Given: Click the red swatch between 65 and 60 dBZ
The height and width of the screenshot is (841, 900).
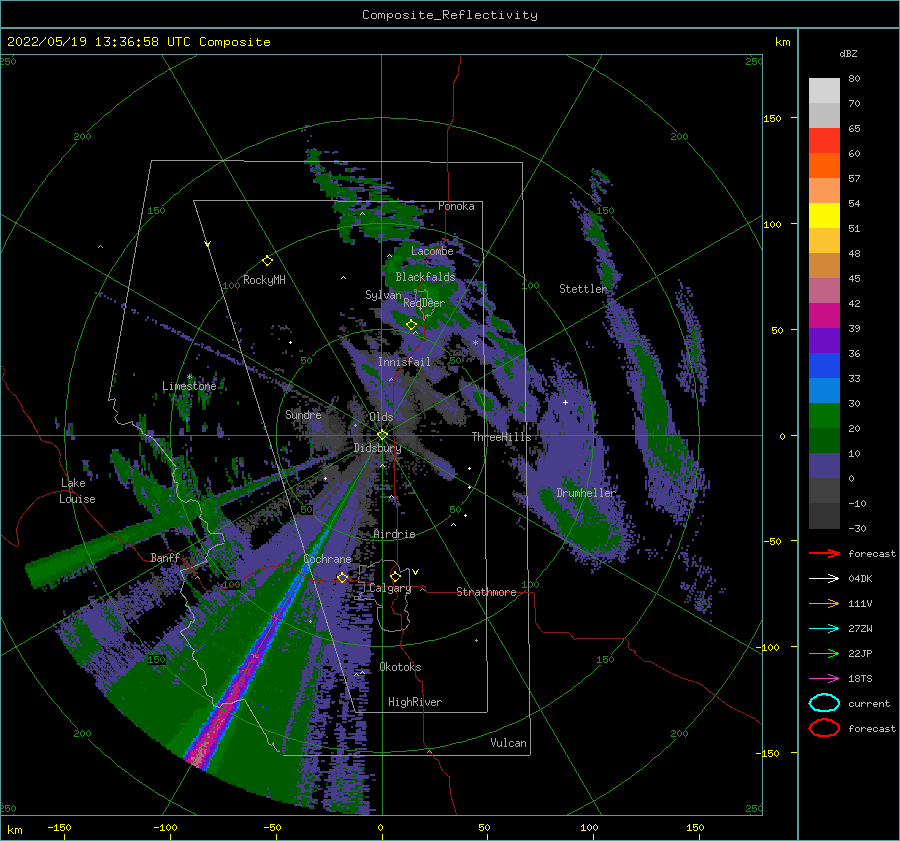Looking at the screenshot, I should pos(824,141).
